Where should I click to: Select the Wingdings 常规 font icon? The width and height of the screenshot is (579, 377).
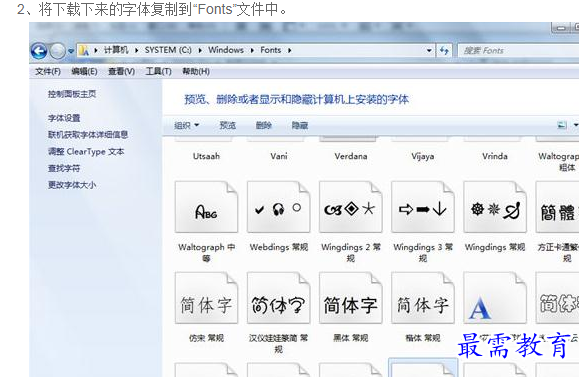point(495,207)
